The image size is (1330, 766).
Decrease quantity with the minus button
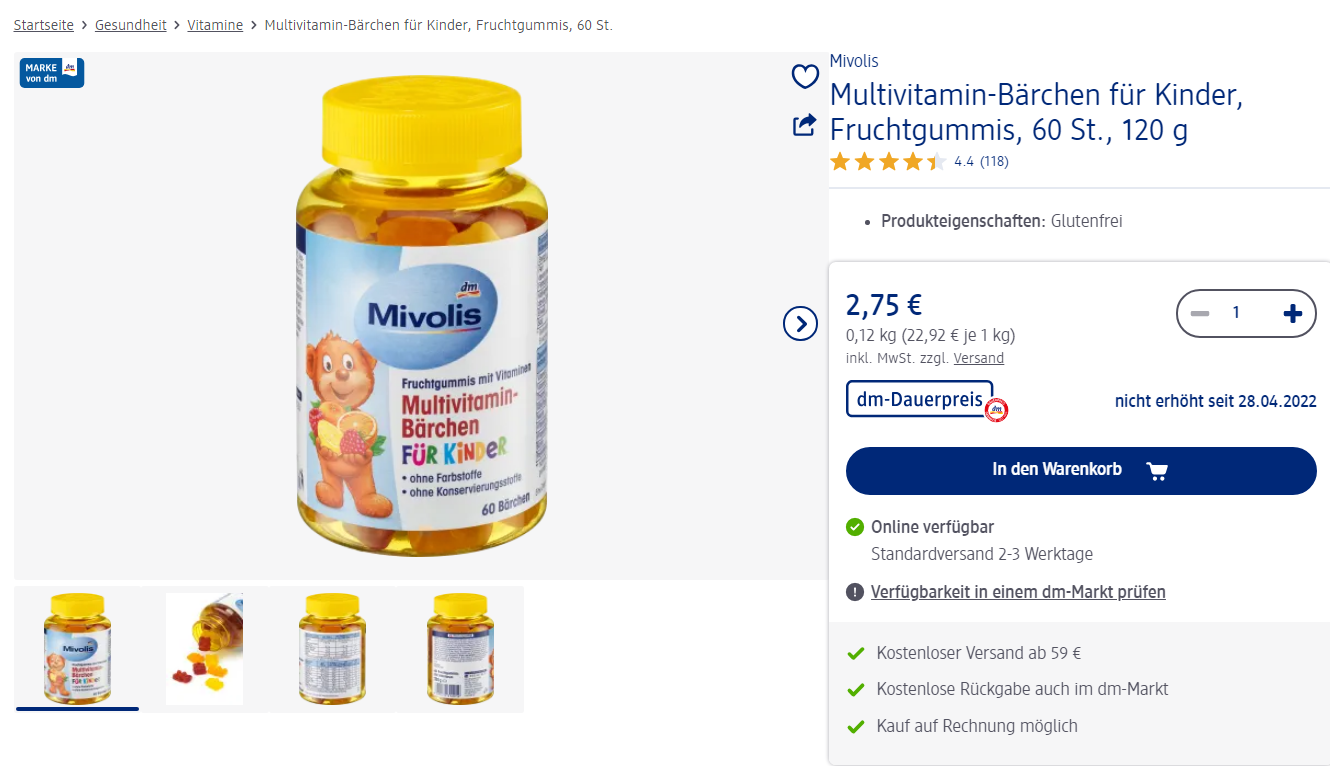pos(1200,314)
